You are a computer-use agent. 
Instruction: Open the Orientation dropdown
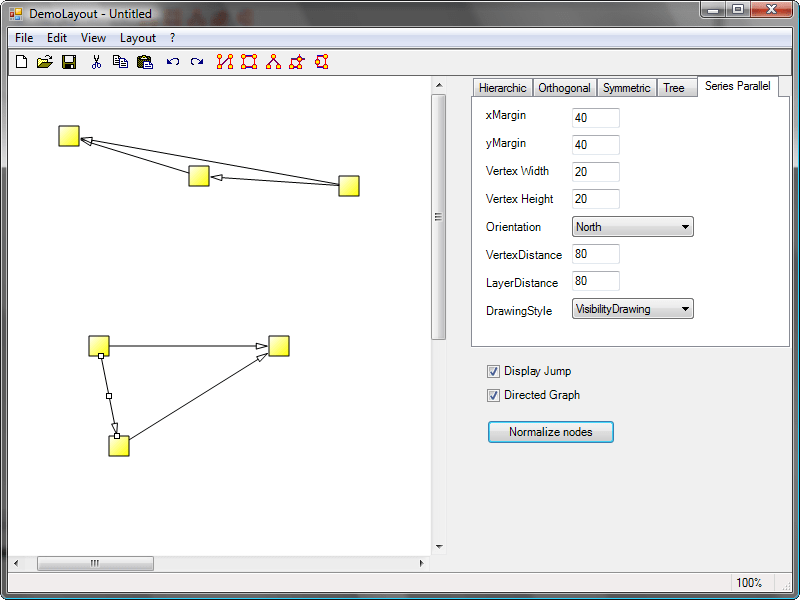632,227
